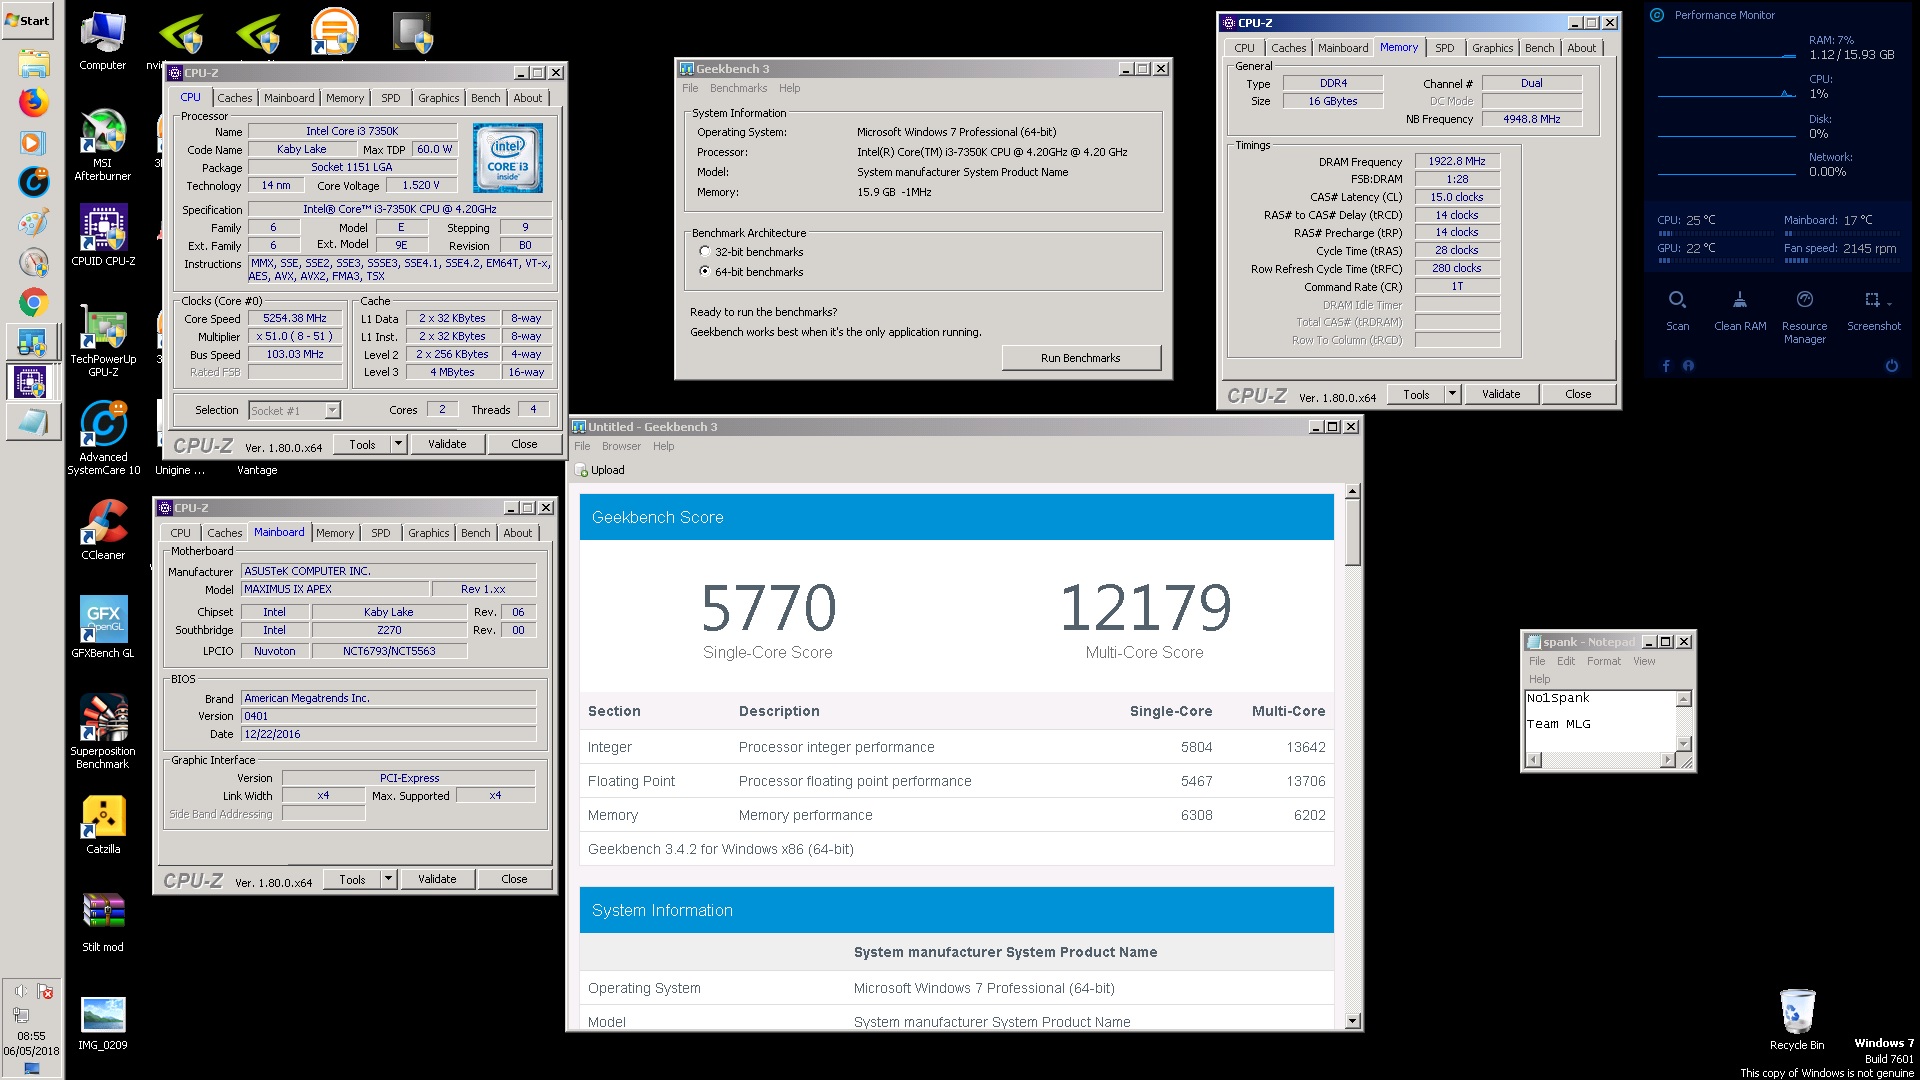The width and height of the screenshot is (1920, 1080).
Task: Open the Start menu button
Action: (27, 20)
